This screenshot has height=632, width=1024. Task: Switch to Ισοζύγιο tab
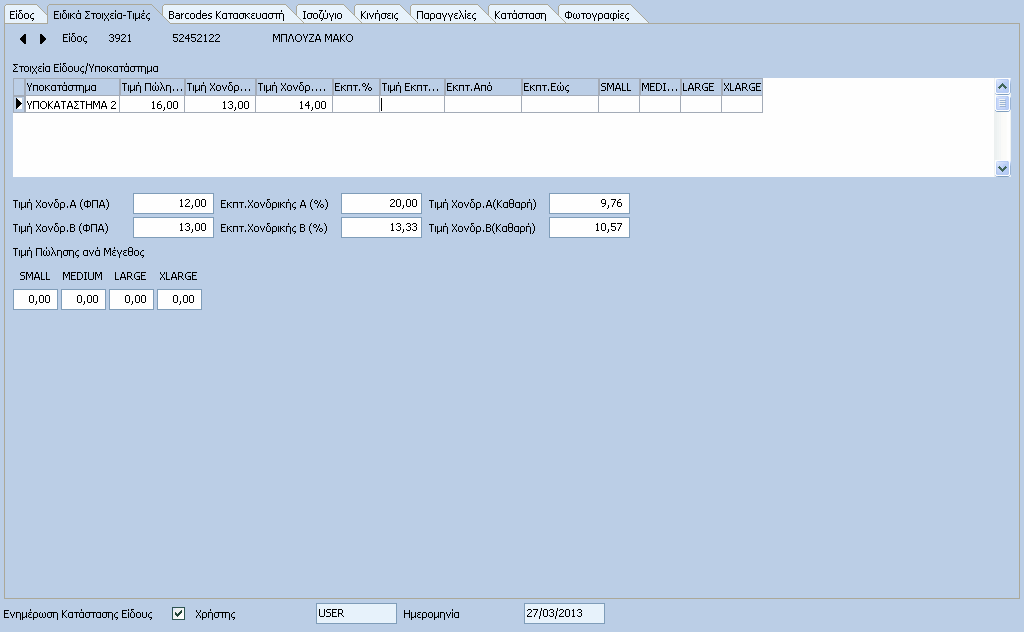[x=322, y=14]
